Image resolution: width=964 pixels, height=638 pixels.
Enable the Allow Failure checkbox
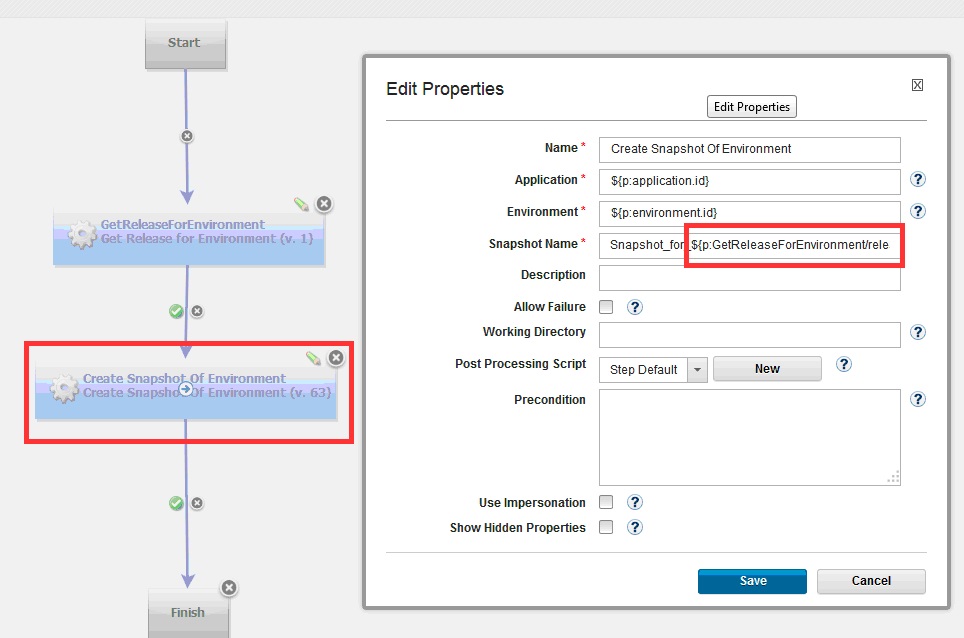pyautogui.click(x=606, y=307)
